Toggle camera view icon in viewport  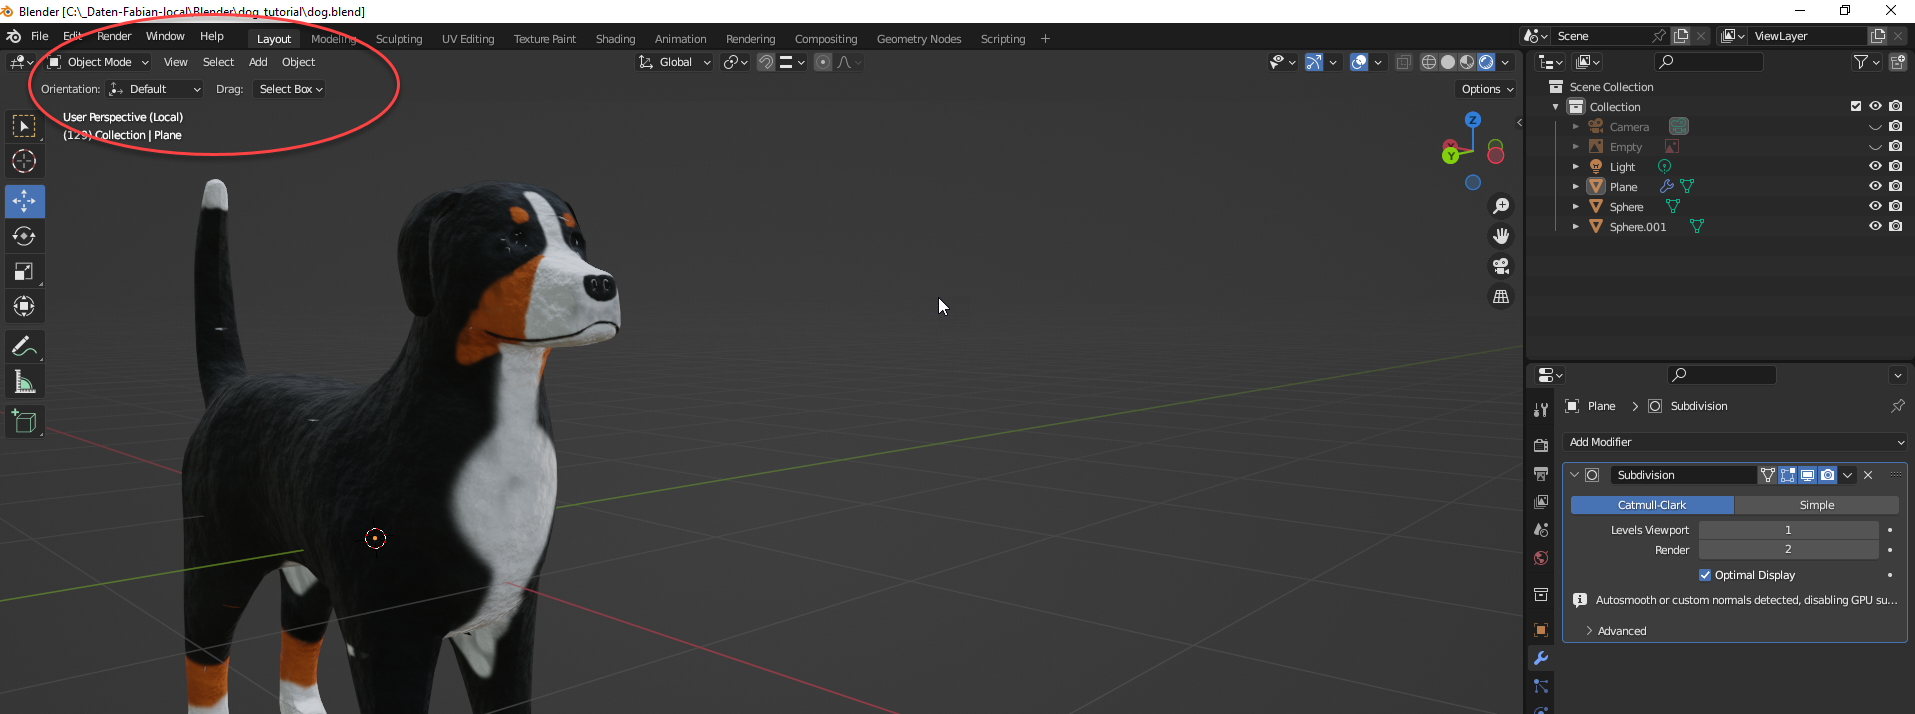(x=1501, y=266)
